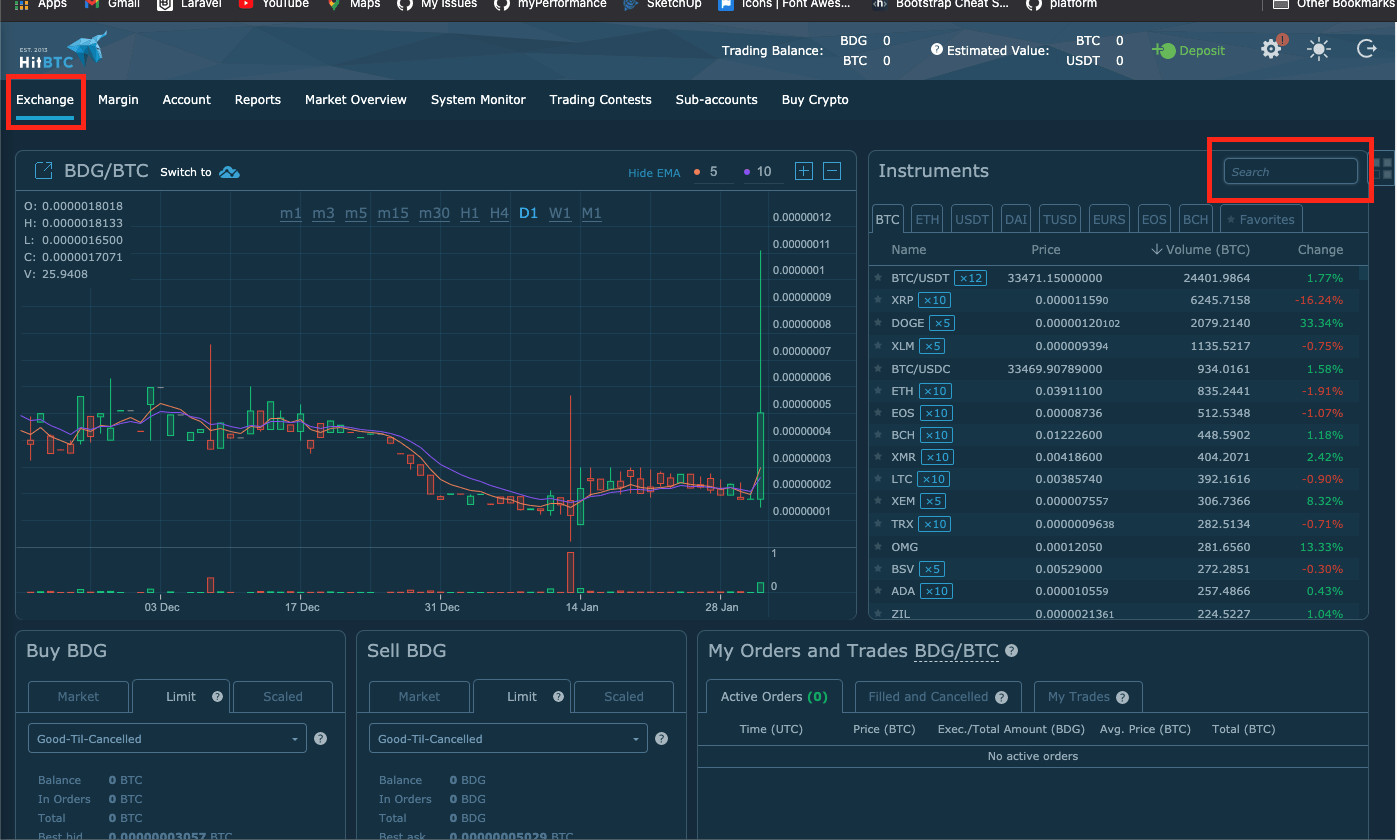Zoom in chart with plus icon
Viewport: 1397px width, 840px height.
pyautogui.click(x=803, y=171)
